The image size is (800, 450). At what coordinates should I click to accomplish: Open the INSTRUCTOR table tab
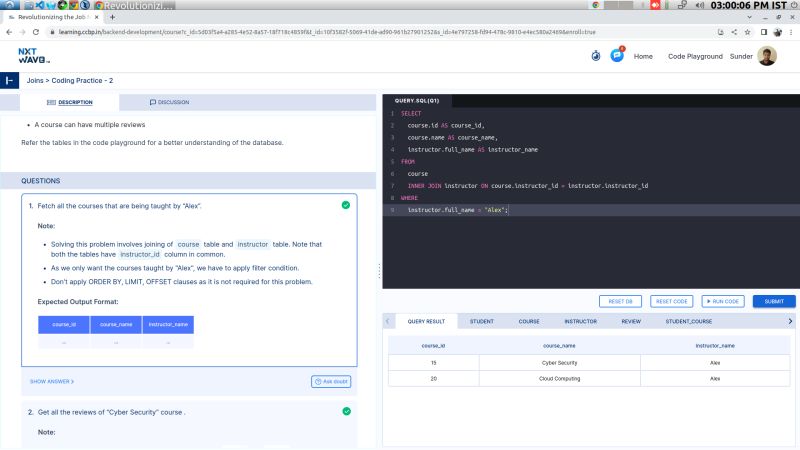click(x=580, y=321)
